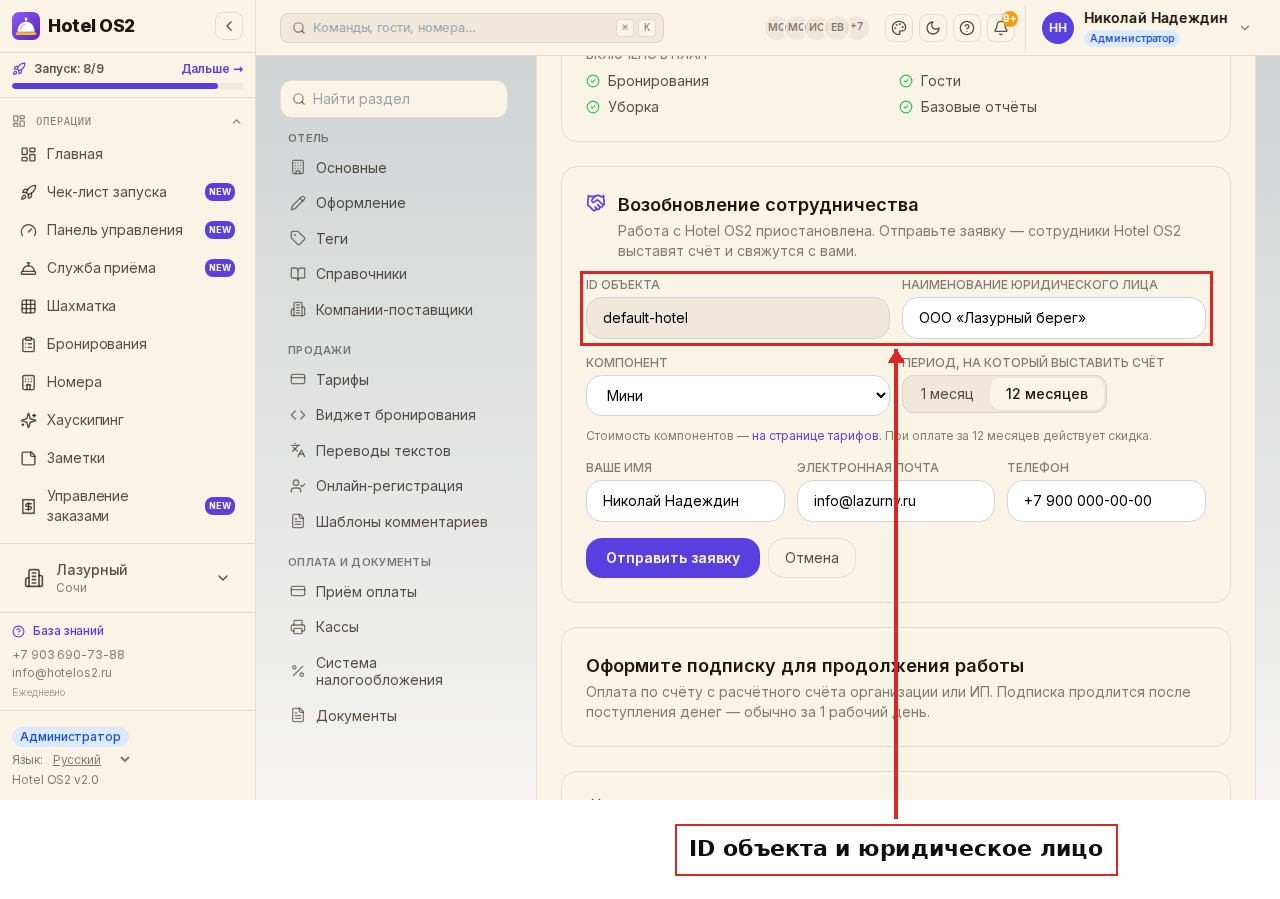Image resolution: width=1280 pixels, height=899 pixels.
Task: Collapse the ОПЕРАЦИИ section chevron
Action: tap(237, 121)
